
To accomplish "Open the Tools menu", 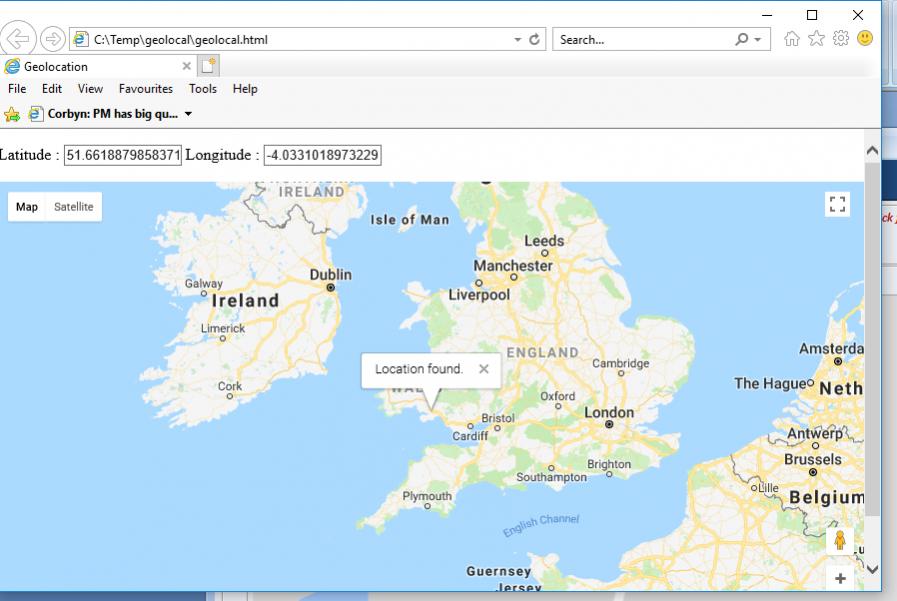I will pyautogui.click(x=203, y=89).
